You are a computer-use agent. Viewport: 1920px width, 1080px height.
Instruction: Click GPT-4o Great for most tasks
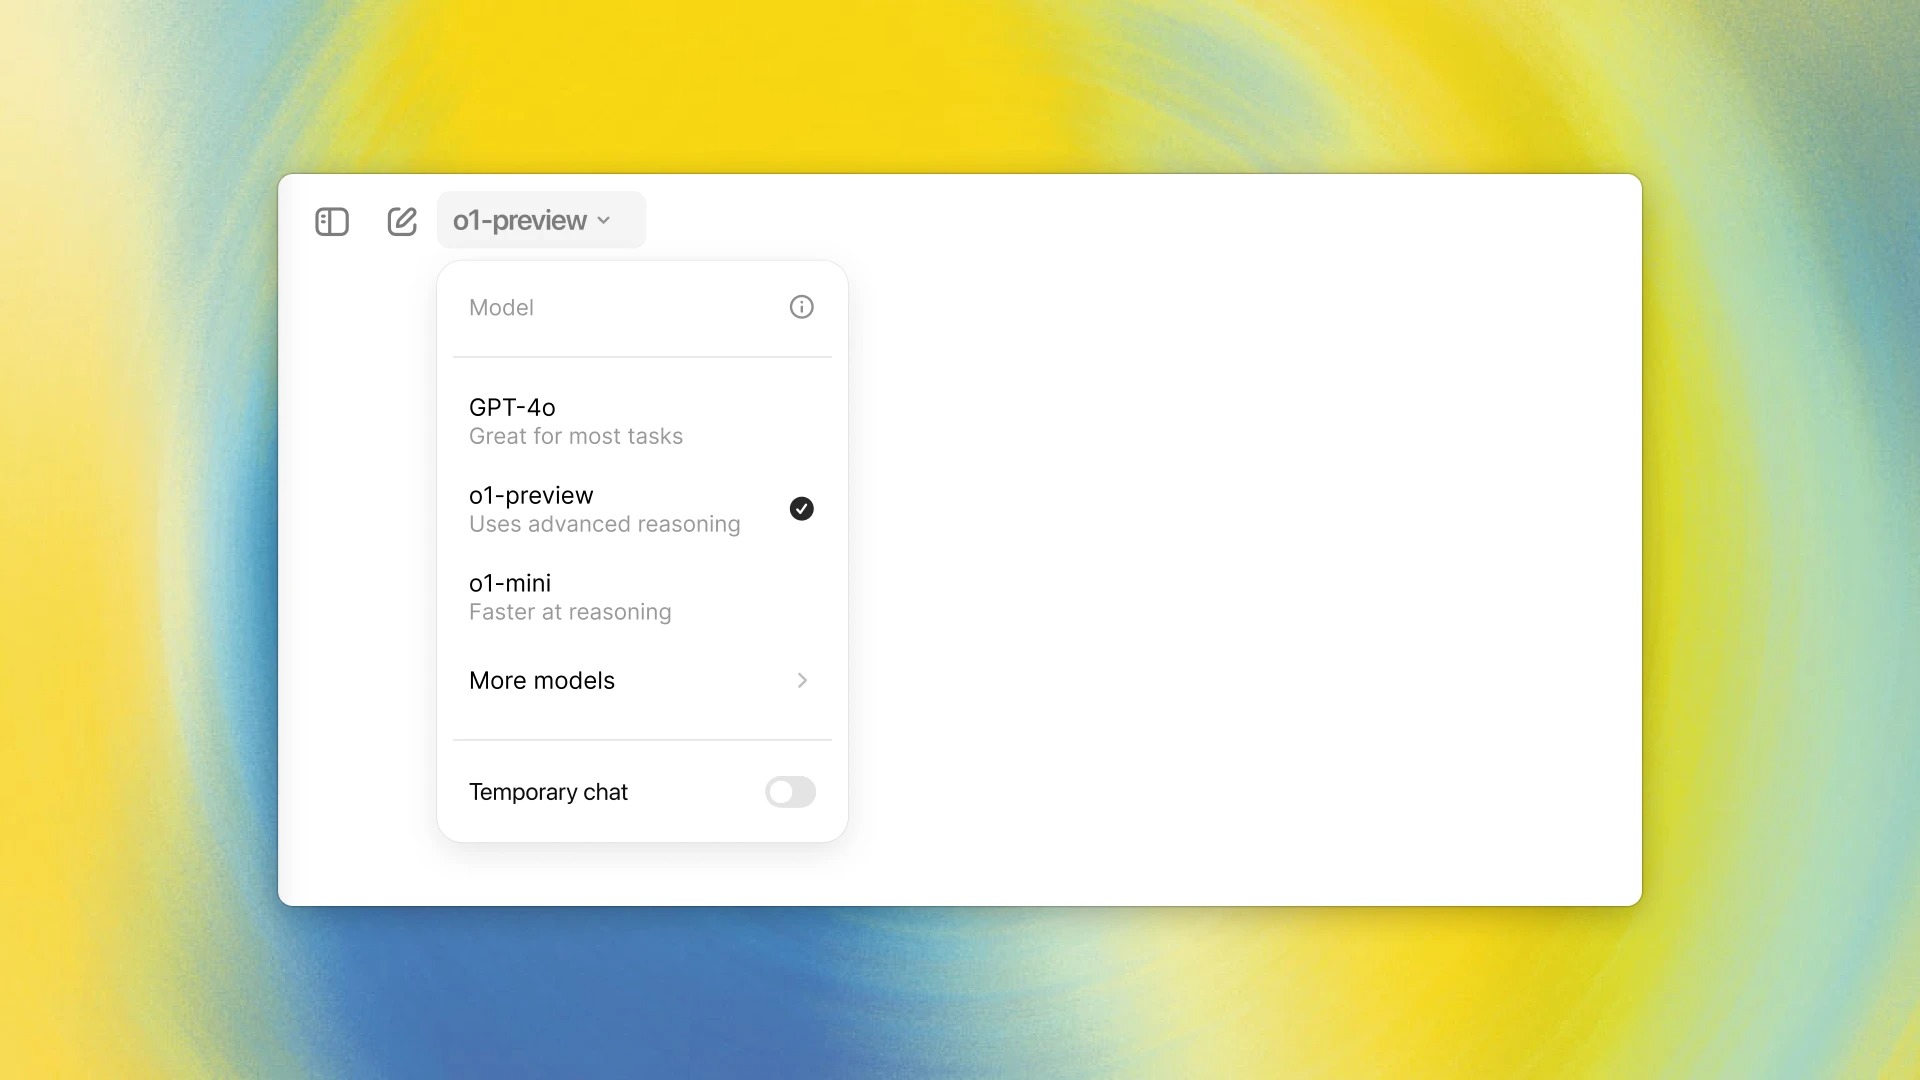(642, 421)
